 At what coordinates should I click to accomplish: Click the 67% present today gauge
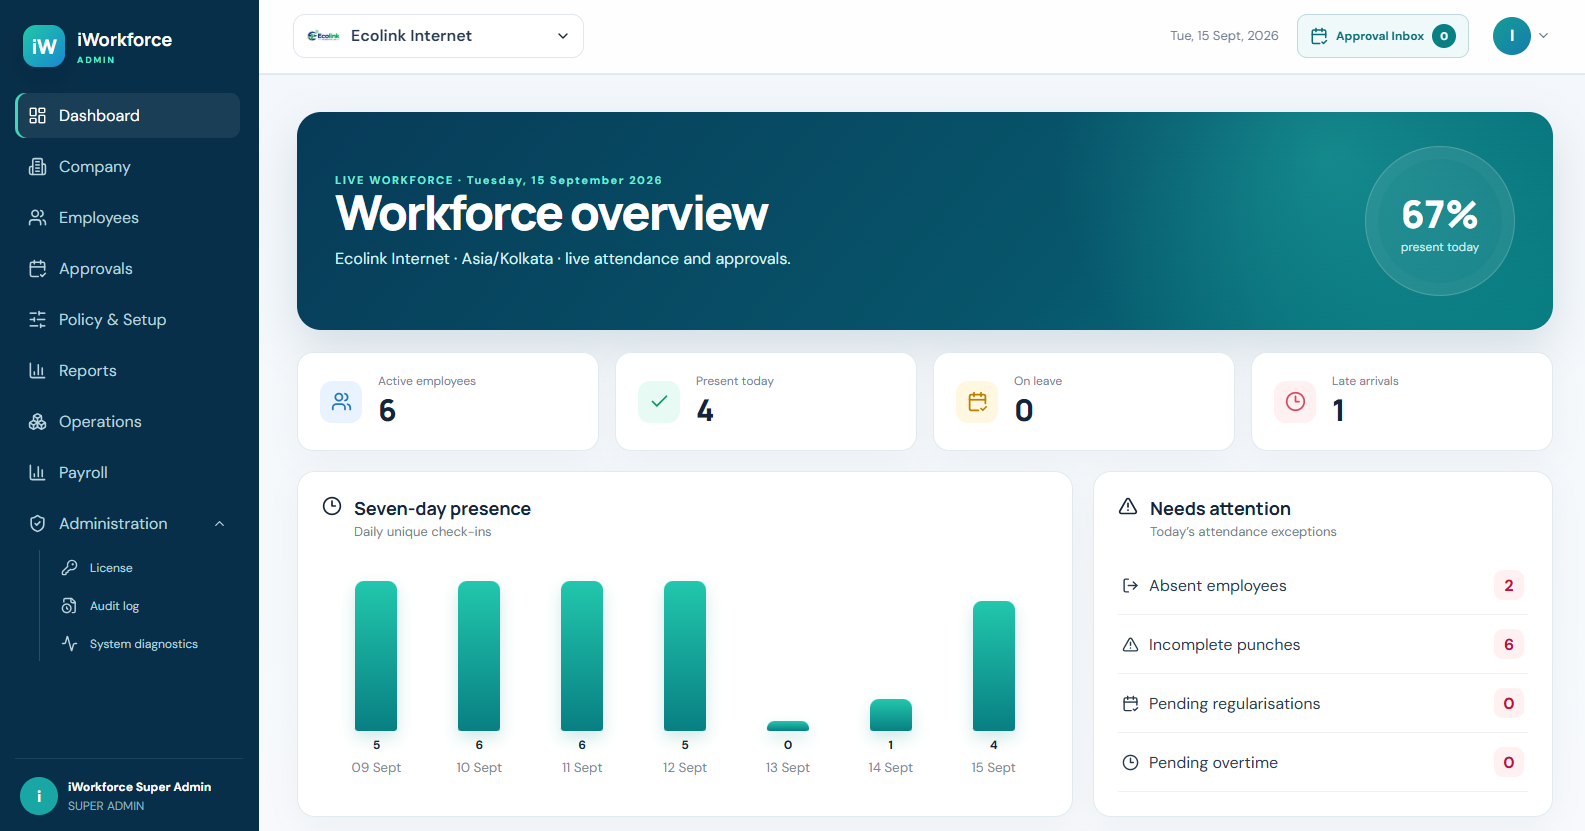tap(1440, 221)
